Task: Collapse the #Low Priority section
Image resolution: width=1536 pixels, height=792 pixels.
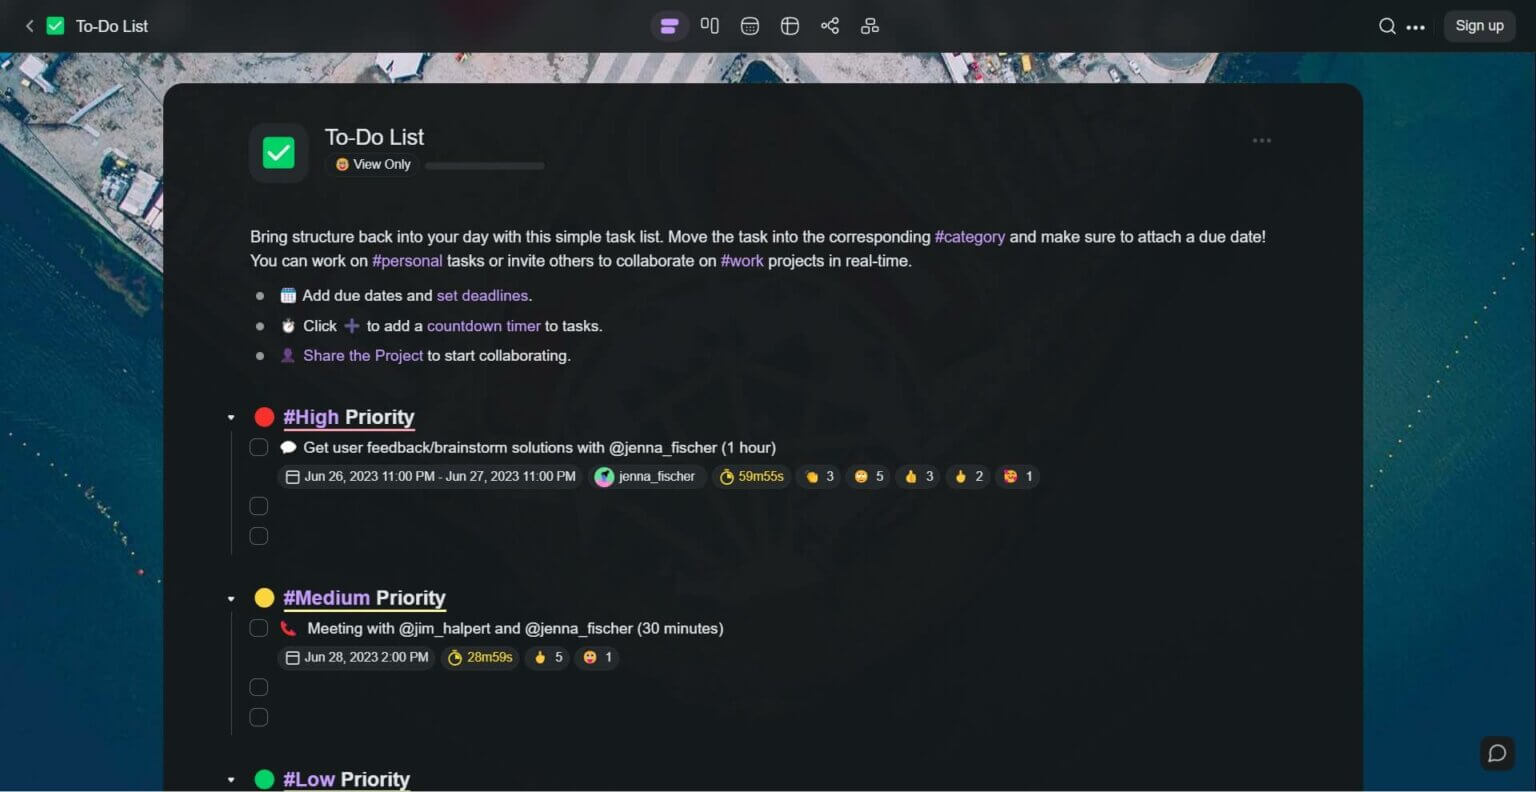Action: [x=231, y=780]
